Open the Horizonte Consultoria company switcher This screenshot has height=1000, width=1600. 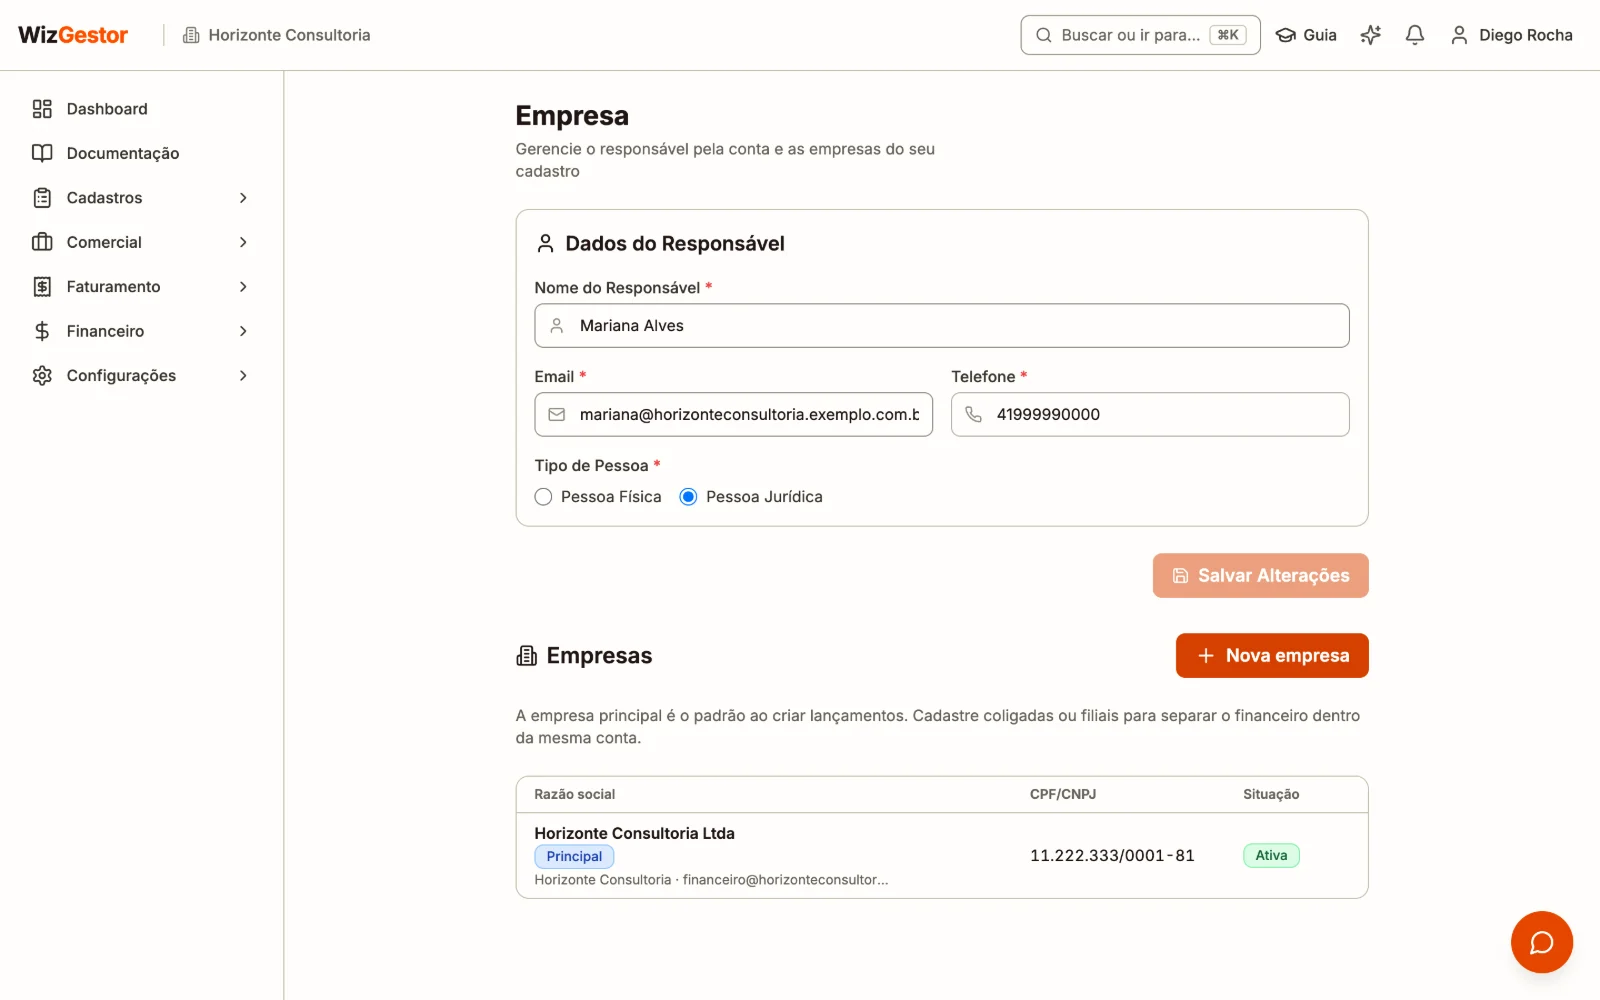pyautogui.click(x=277, y=35)
